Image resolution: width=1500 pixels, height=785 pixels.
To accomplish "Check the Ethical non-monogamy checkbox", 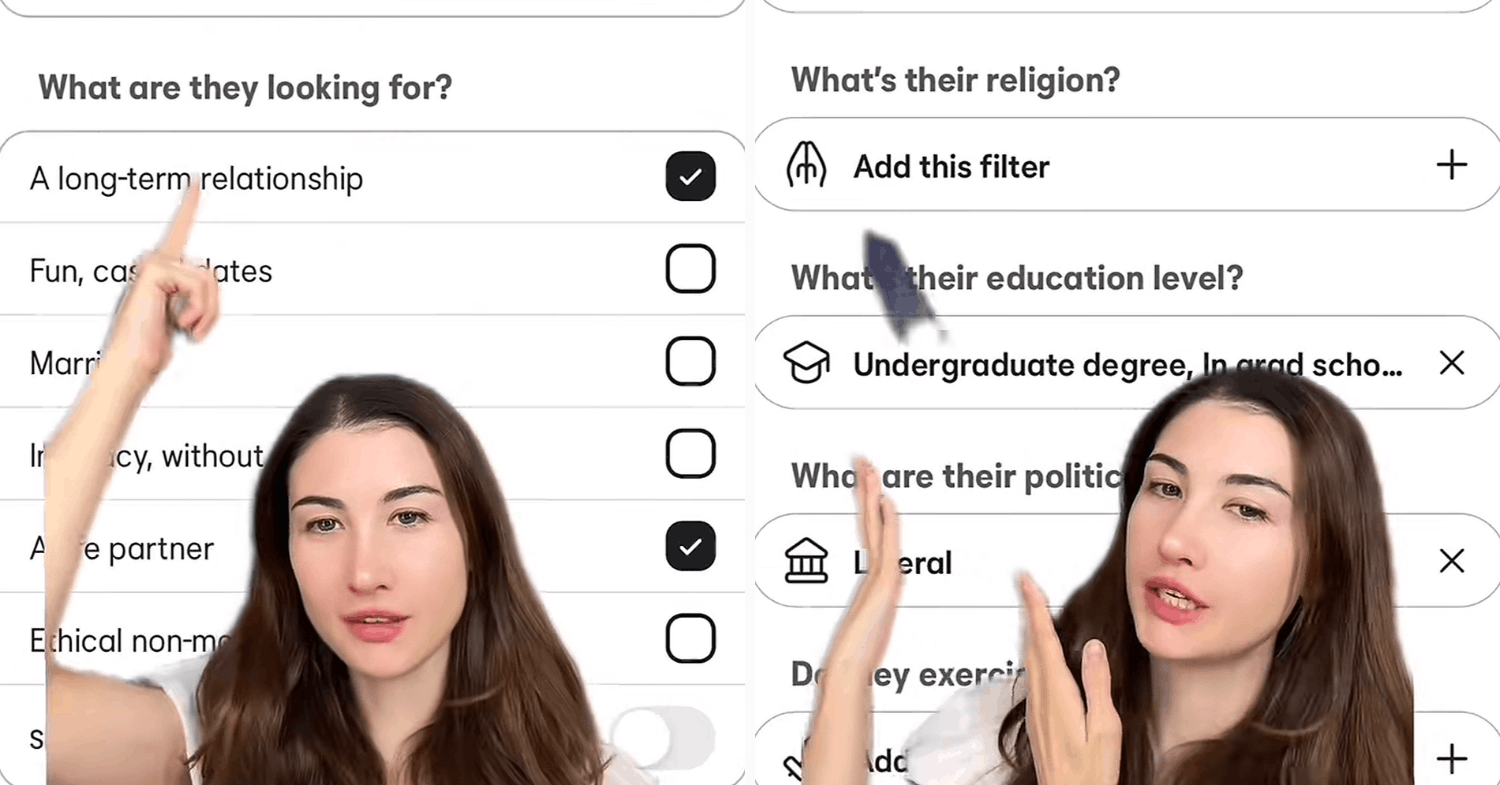I will tap(690, 638).
